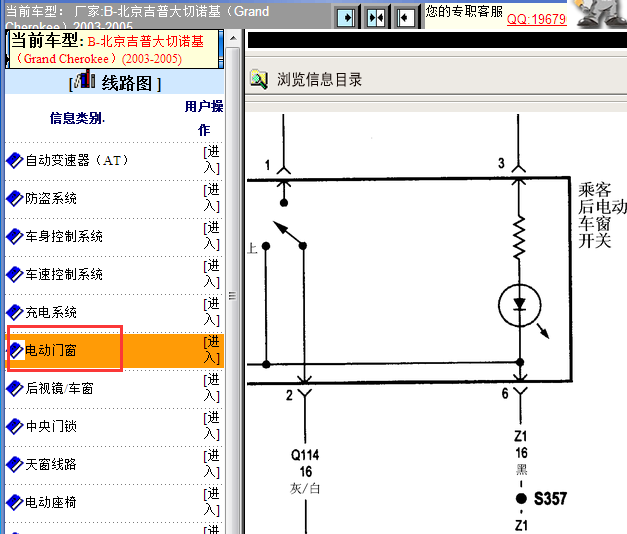
Task: Click 进入 for 自动变速器（AT）
Action: (212, 160)
